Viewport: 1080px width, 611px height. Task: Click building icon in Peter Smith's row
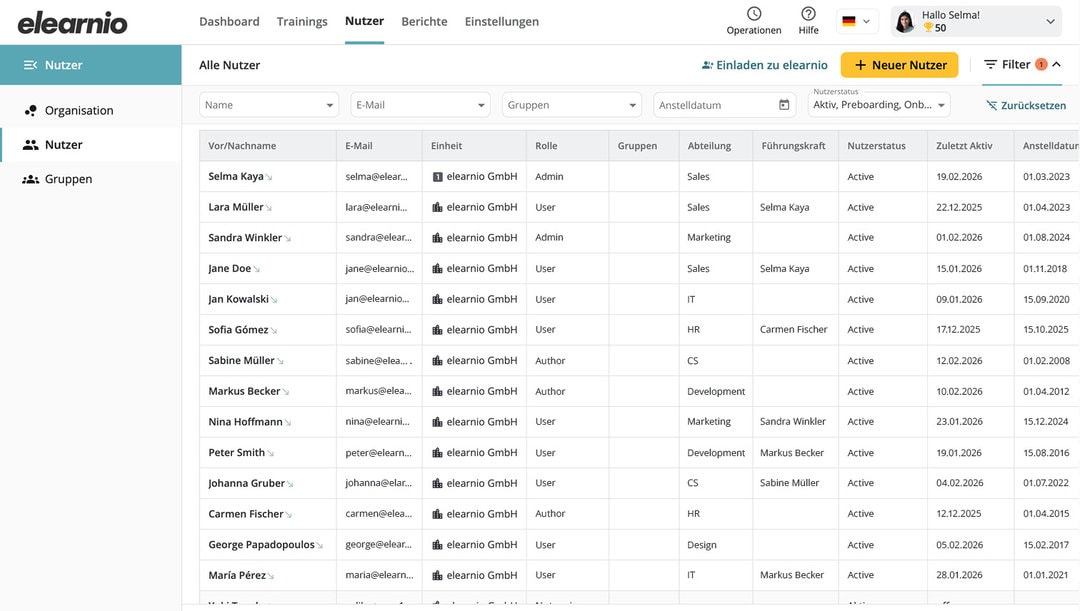tap(437, 453)
